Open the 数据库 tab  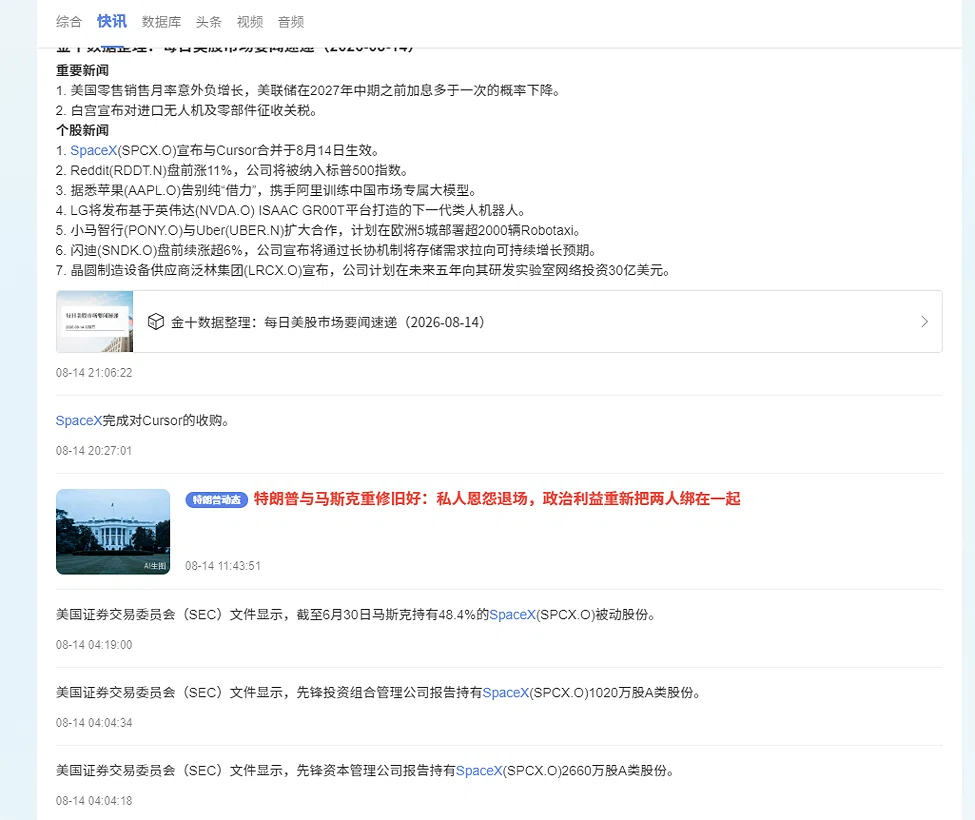tap(161, 22)
